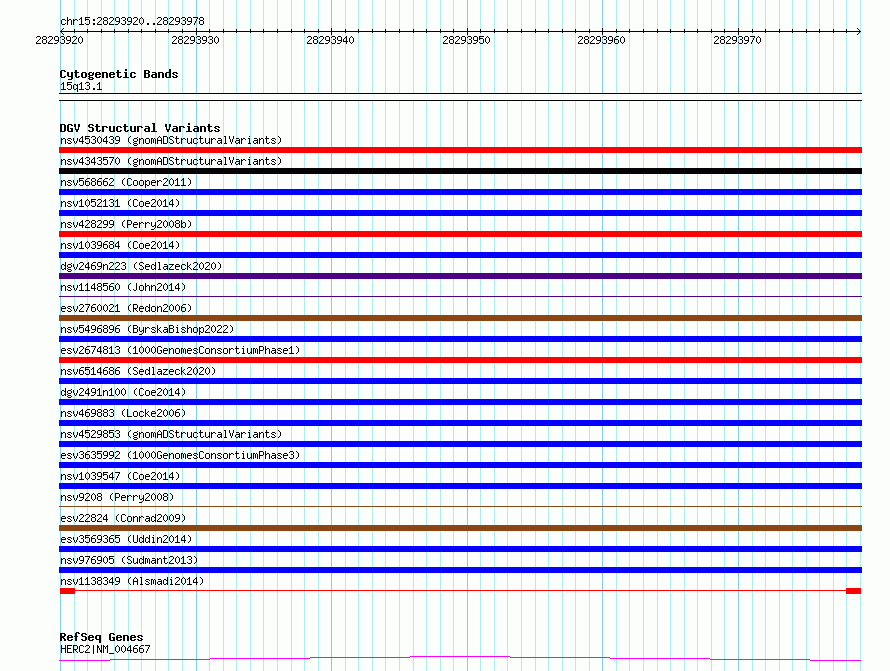Open the nsv568662 (Cooper2011) variant
Screen dimensions: 890x671
click(126, 182)
